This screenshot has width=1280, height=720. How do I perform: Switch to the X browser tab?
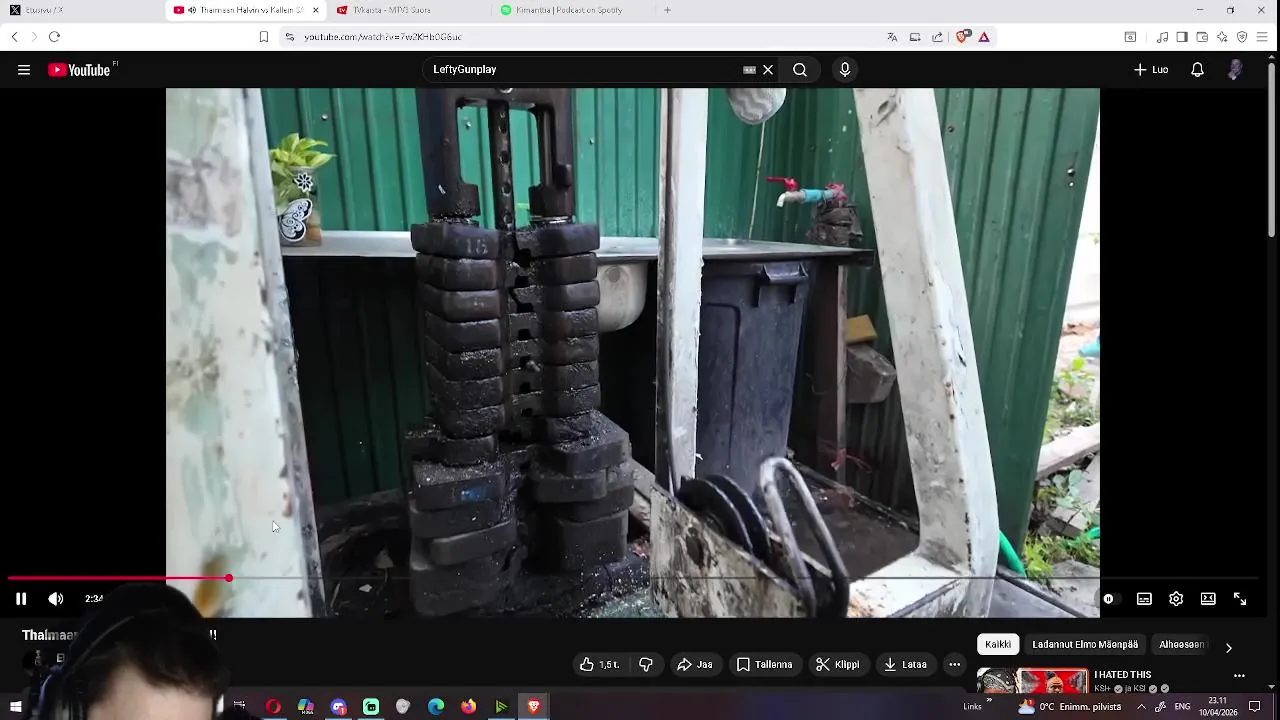click(x=80, y=10)
